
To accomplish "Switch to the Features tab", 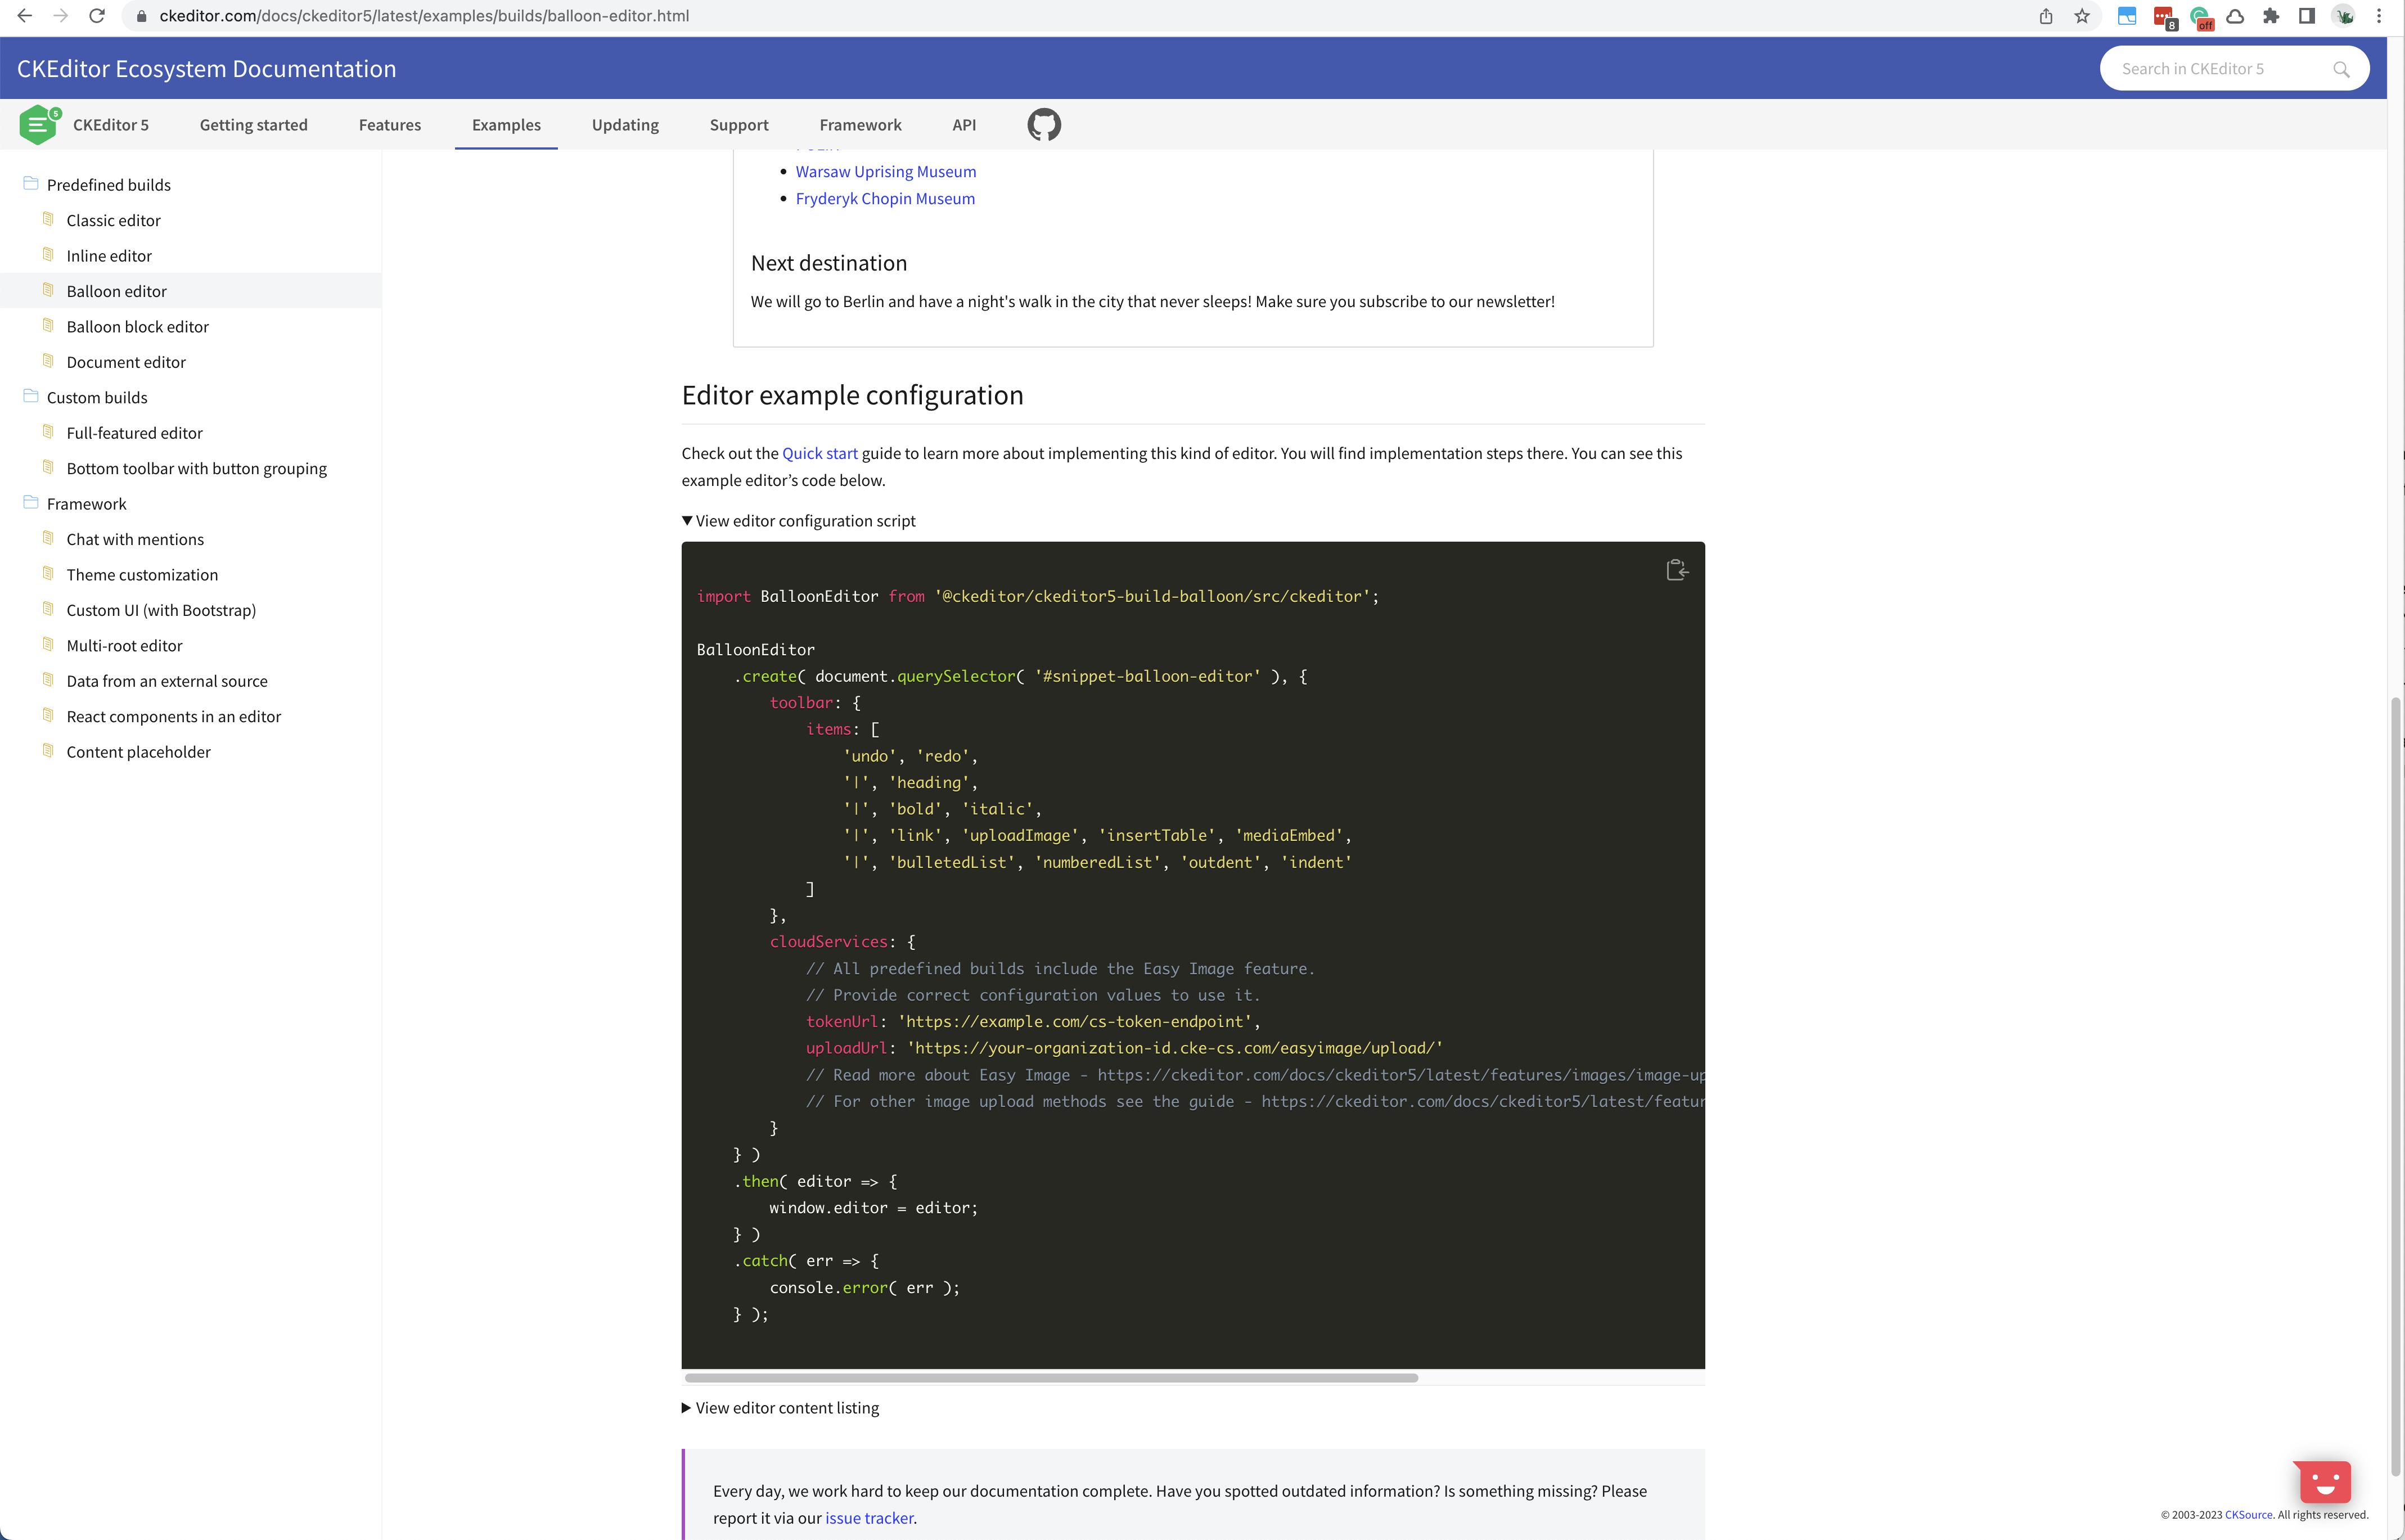I will (x=390, y=124).
